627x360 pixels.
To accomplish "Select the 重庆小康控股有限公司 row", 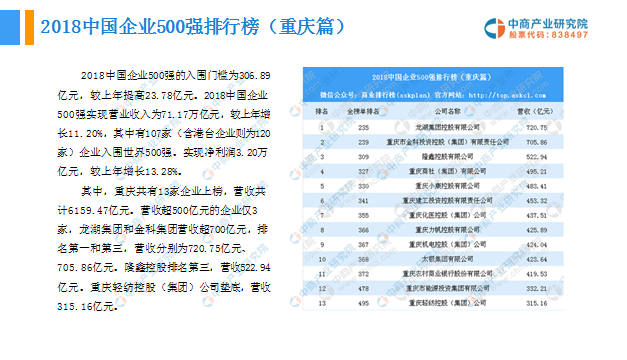I will click(x=433, y=186).
